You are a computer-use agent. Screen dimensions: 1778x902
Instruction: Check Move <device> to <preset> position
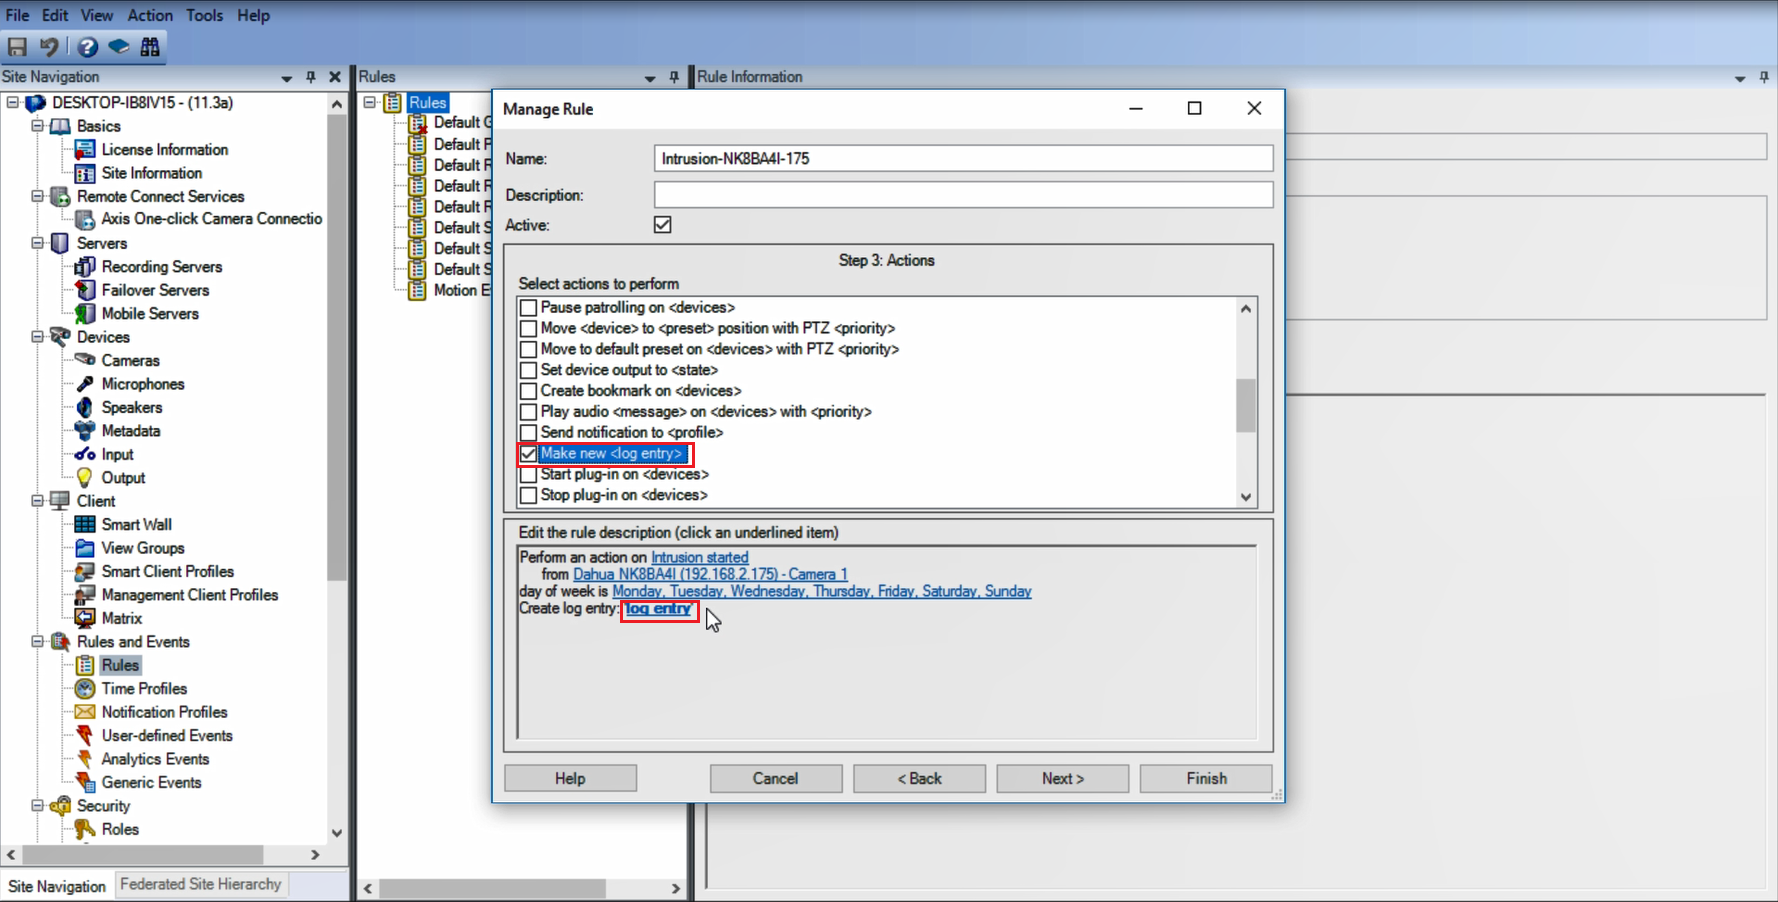529,329
